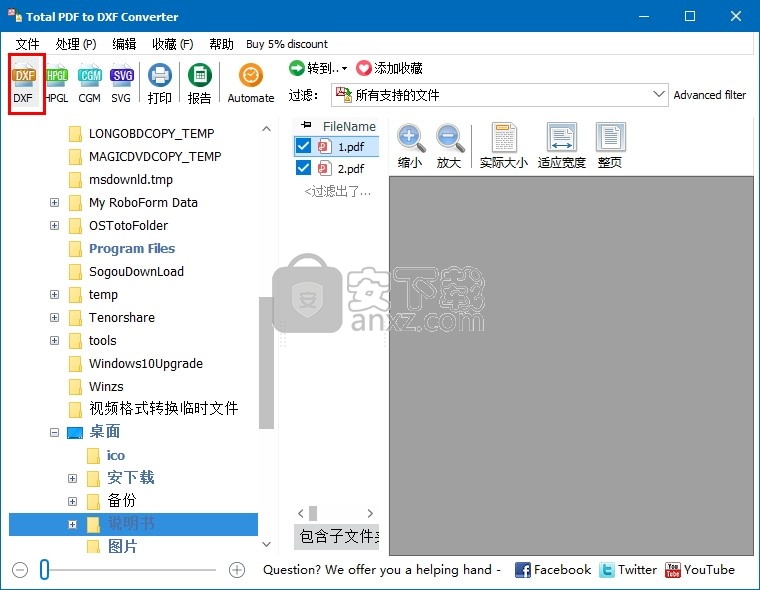Select the LONGOBDCOPY_TEMP folder
The width and height of the screenshot is (760, 590).
click(151, 133)
